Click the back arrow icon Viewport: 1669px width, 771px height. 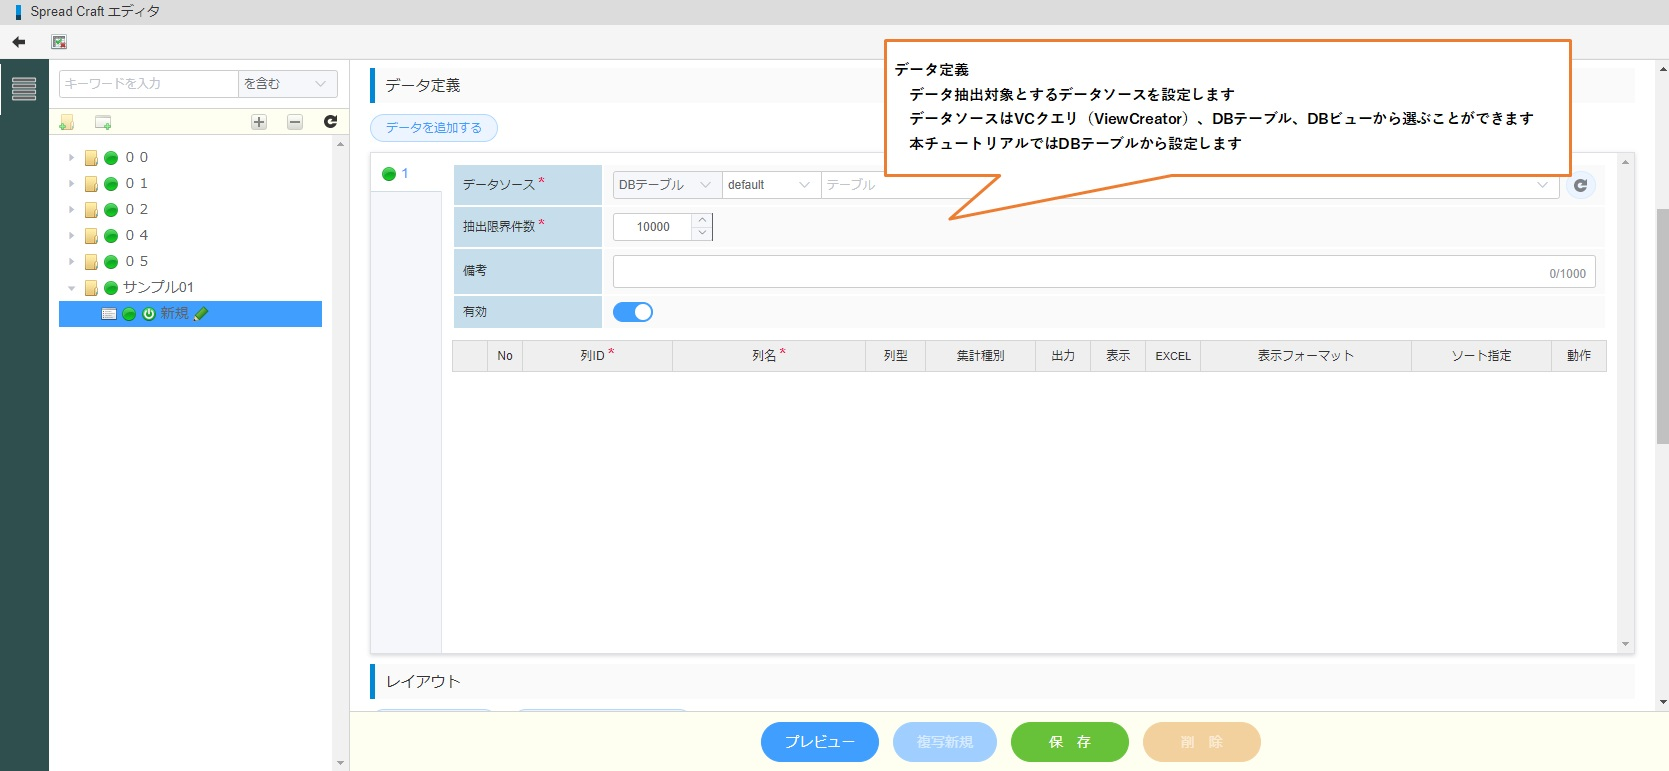[18, 42]
